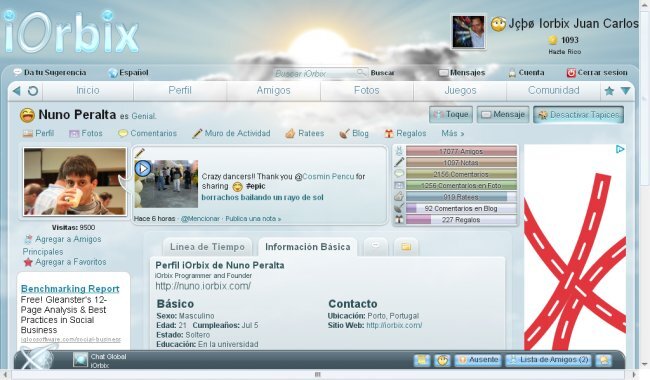Switch to Linea de Tiempo tab
Viewport: 650px width, 380px height.
coord(207,247)
